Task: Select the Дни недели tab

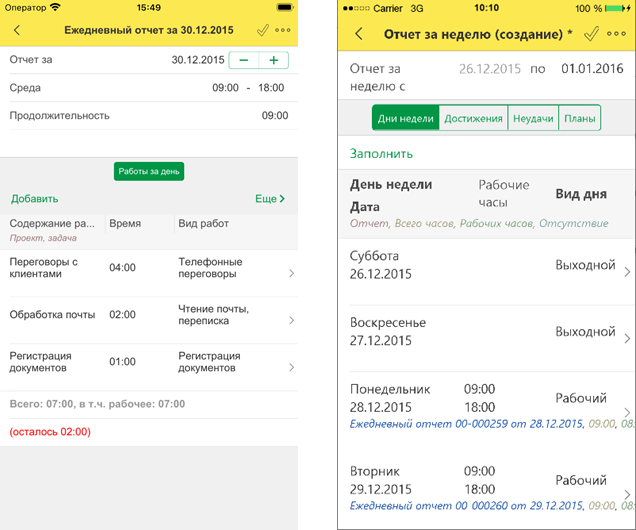Action: pyautogui.click(x=406, y=118)
